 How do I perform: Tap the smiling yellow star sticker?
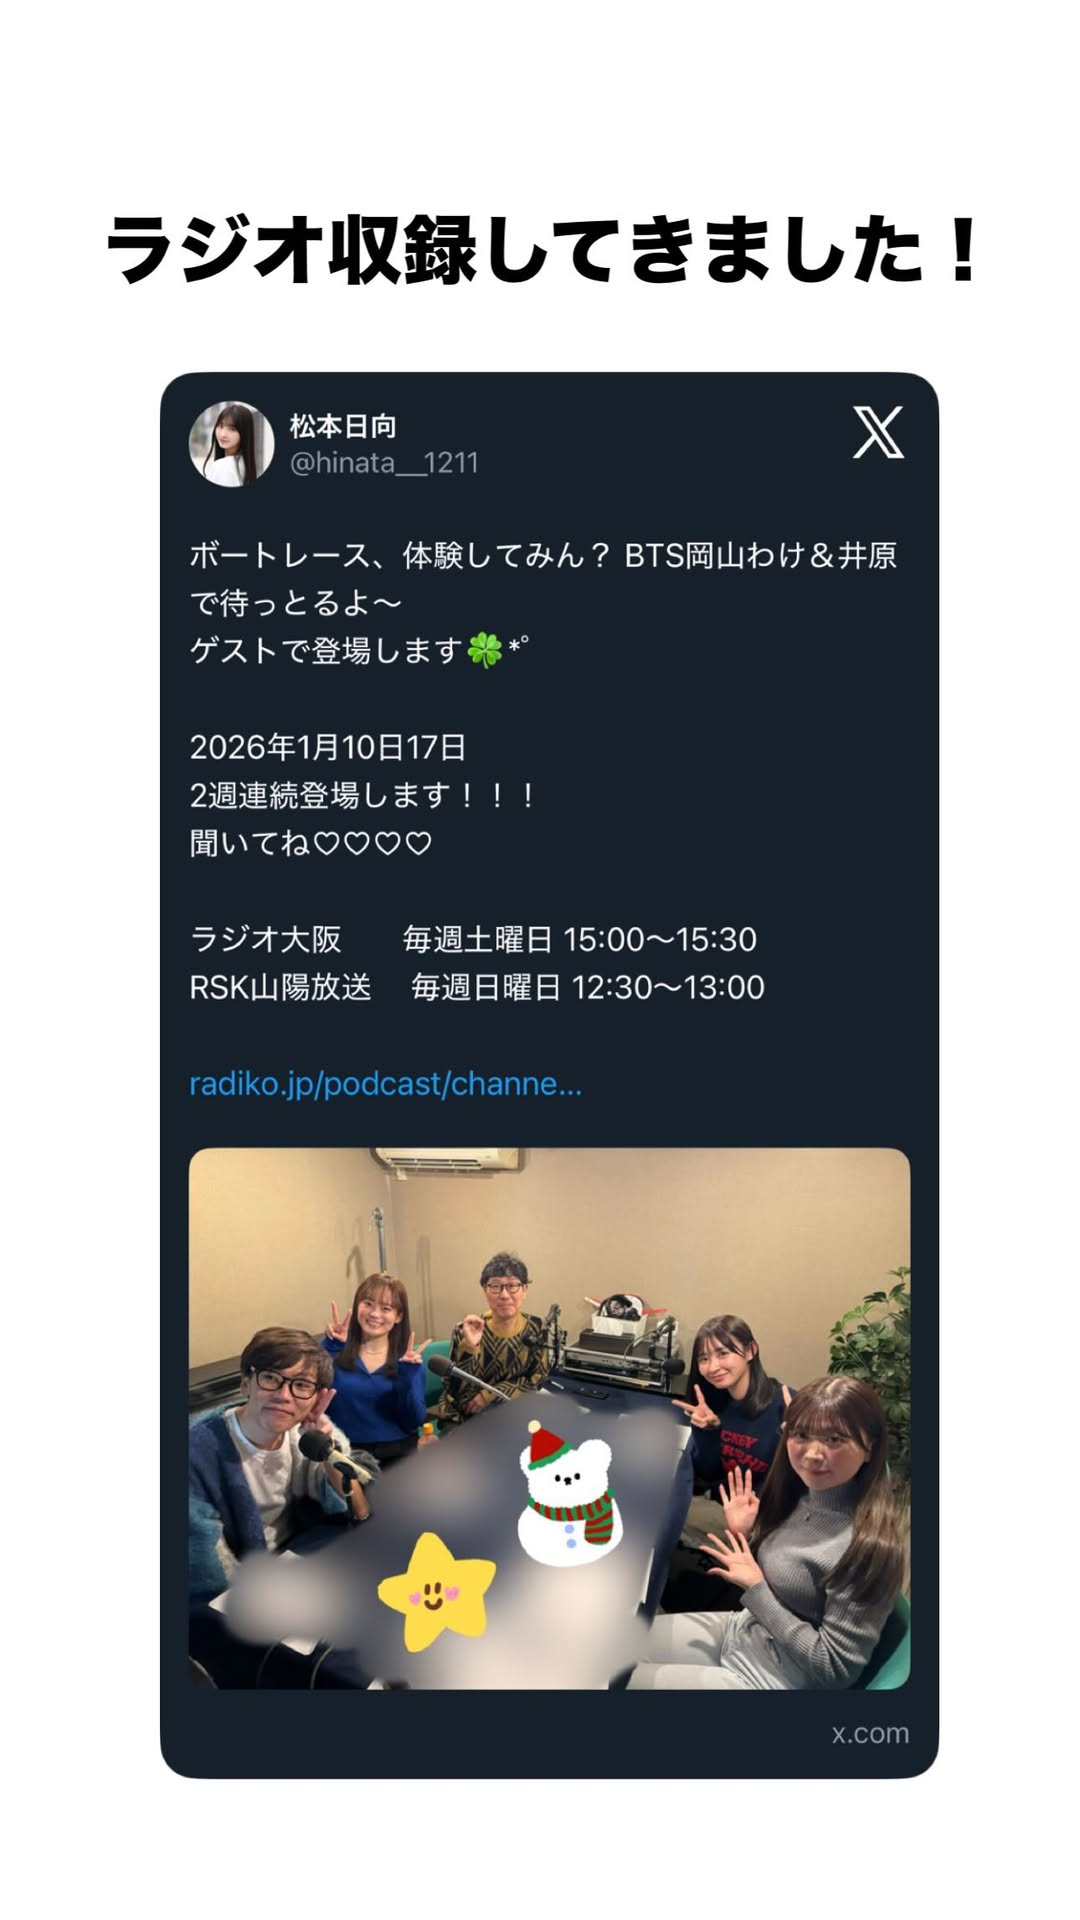[436, 1592]
